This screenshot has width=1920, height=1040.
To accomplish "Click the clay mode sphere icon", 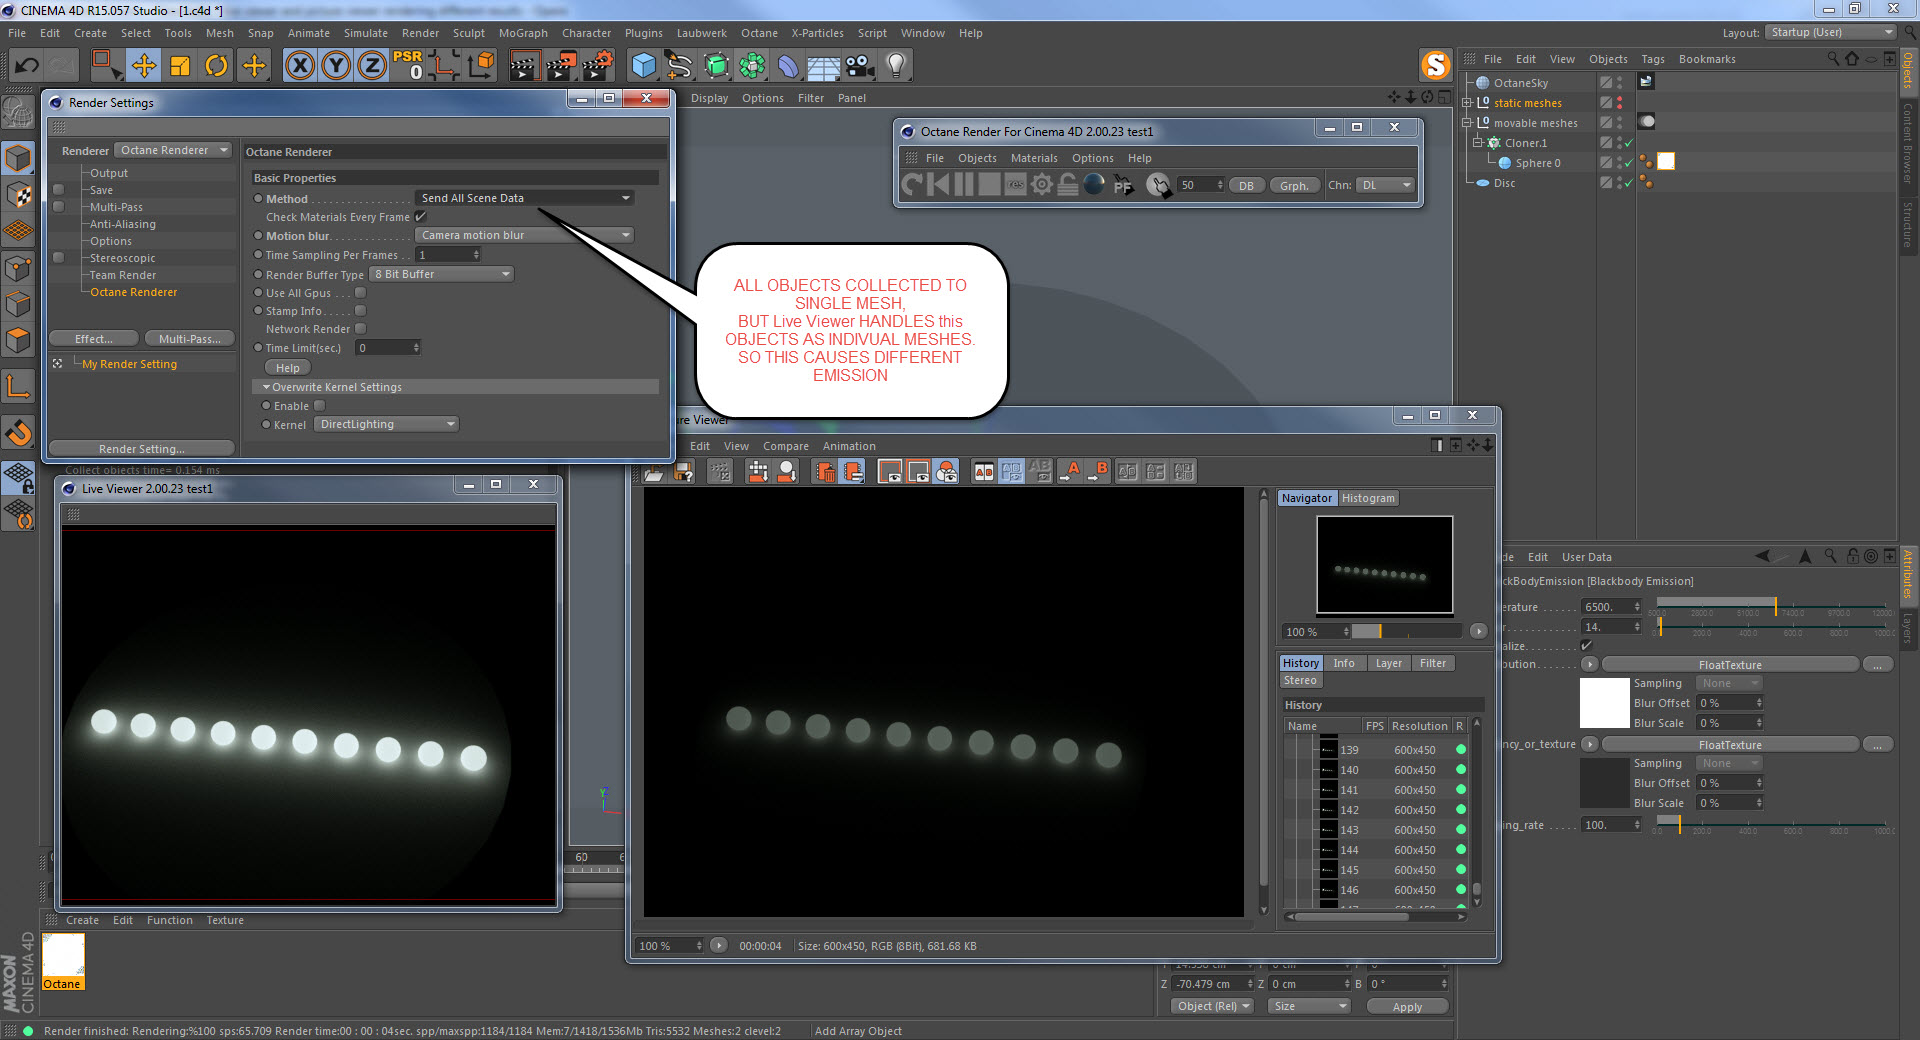I will (x=1094, y=185).
